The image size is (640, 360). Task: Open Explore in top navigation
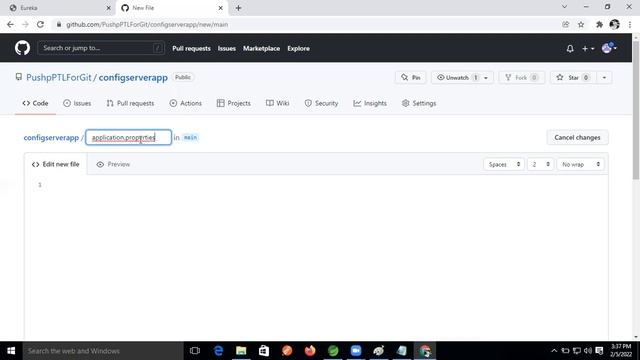click(298, 48)
